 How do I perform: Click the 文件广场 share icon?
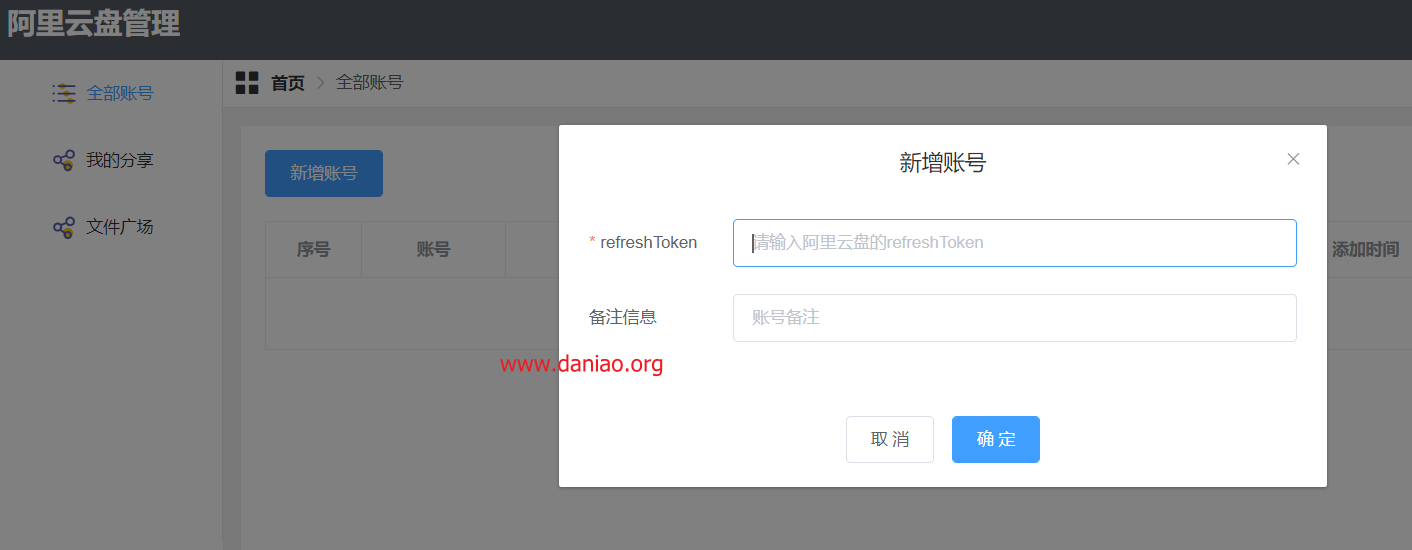(64, 227)
